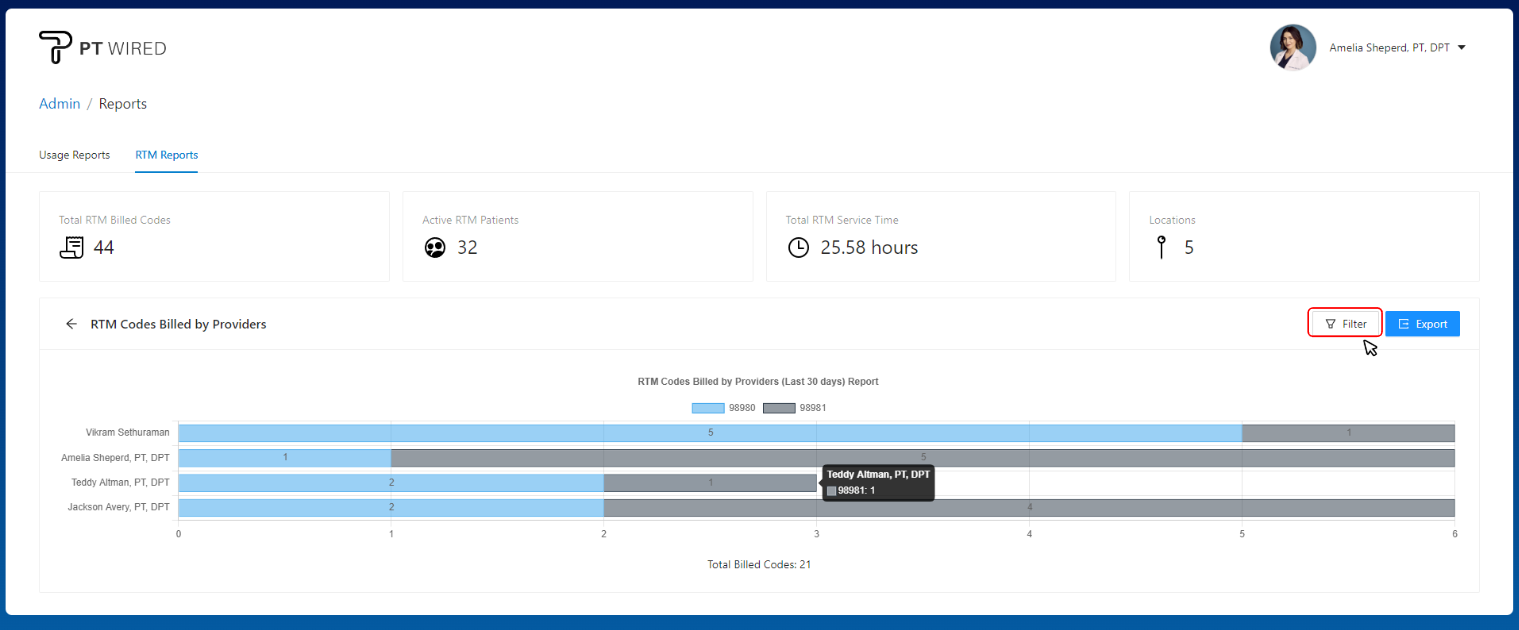
Task: Click Amelia Sheperd's gray 98981 bar segment
Action: [922, 458]
